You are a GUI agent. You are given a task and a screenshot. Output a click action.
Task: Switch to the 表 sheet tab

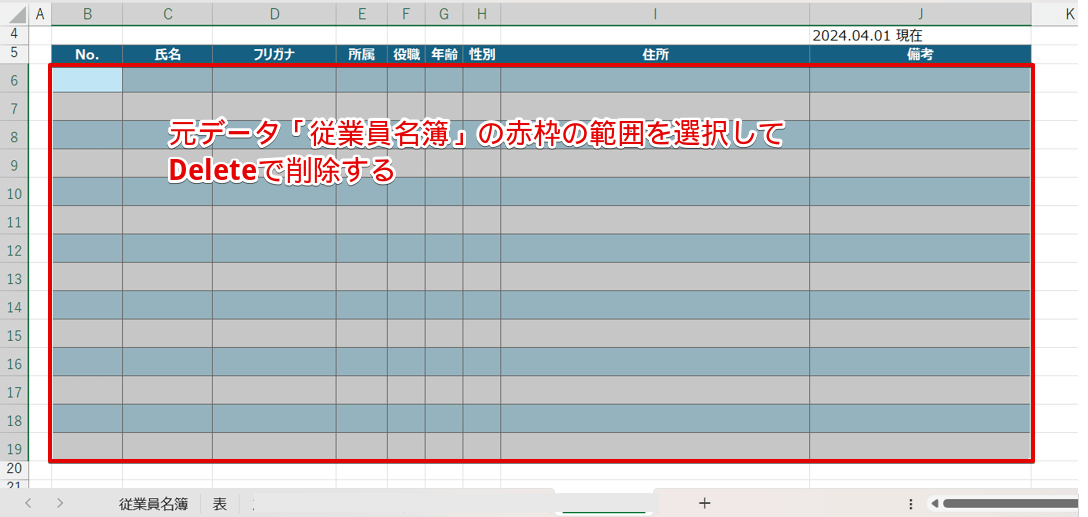point(219,504)
